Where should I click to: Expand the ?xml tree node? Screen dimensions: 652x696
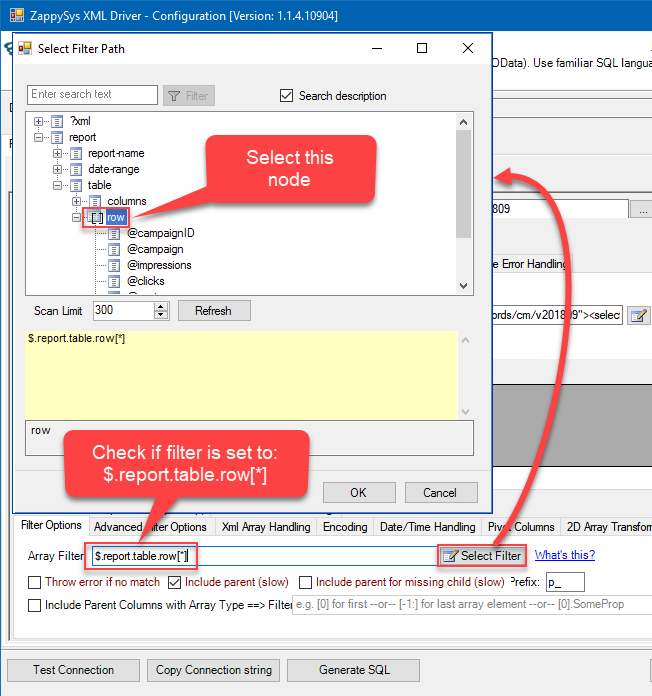tap(39, 121)
